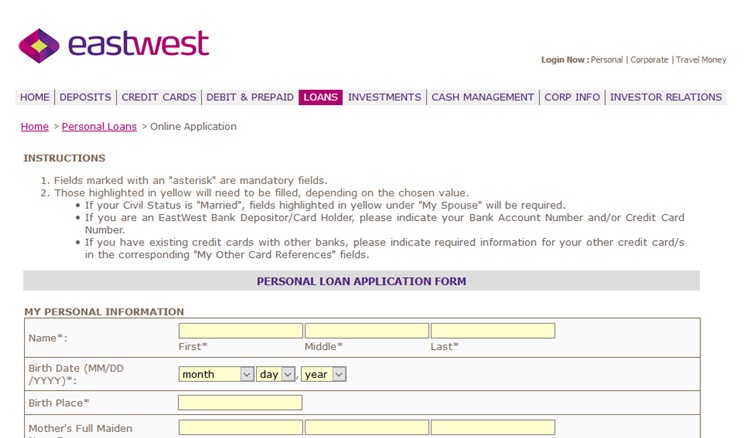Screen dimensions: 750x438
Task: Open the CORP INFO menu
Action: point(572,98)
